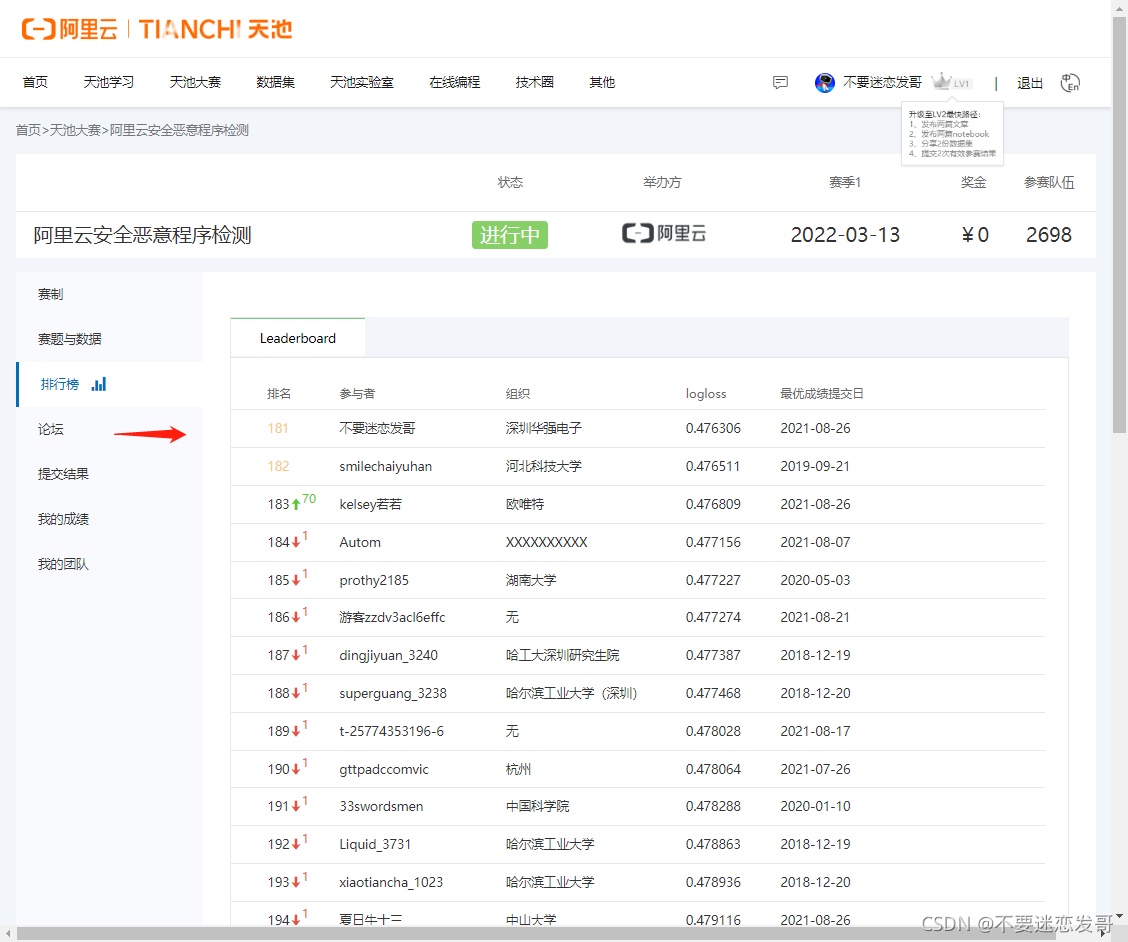The height and width of the screenshot is (942, 1128).
Task: Click participant superguang_3238
Action: coord(393,694)
